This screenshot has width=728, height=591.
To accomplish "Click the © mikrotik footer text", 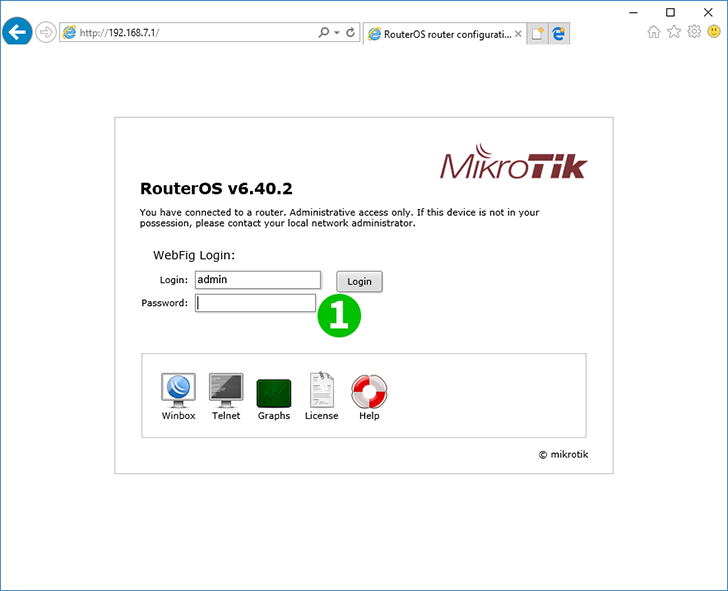I will (563, 455).
